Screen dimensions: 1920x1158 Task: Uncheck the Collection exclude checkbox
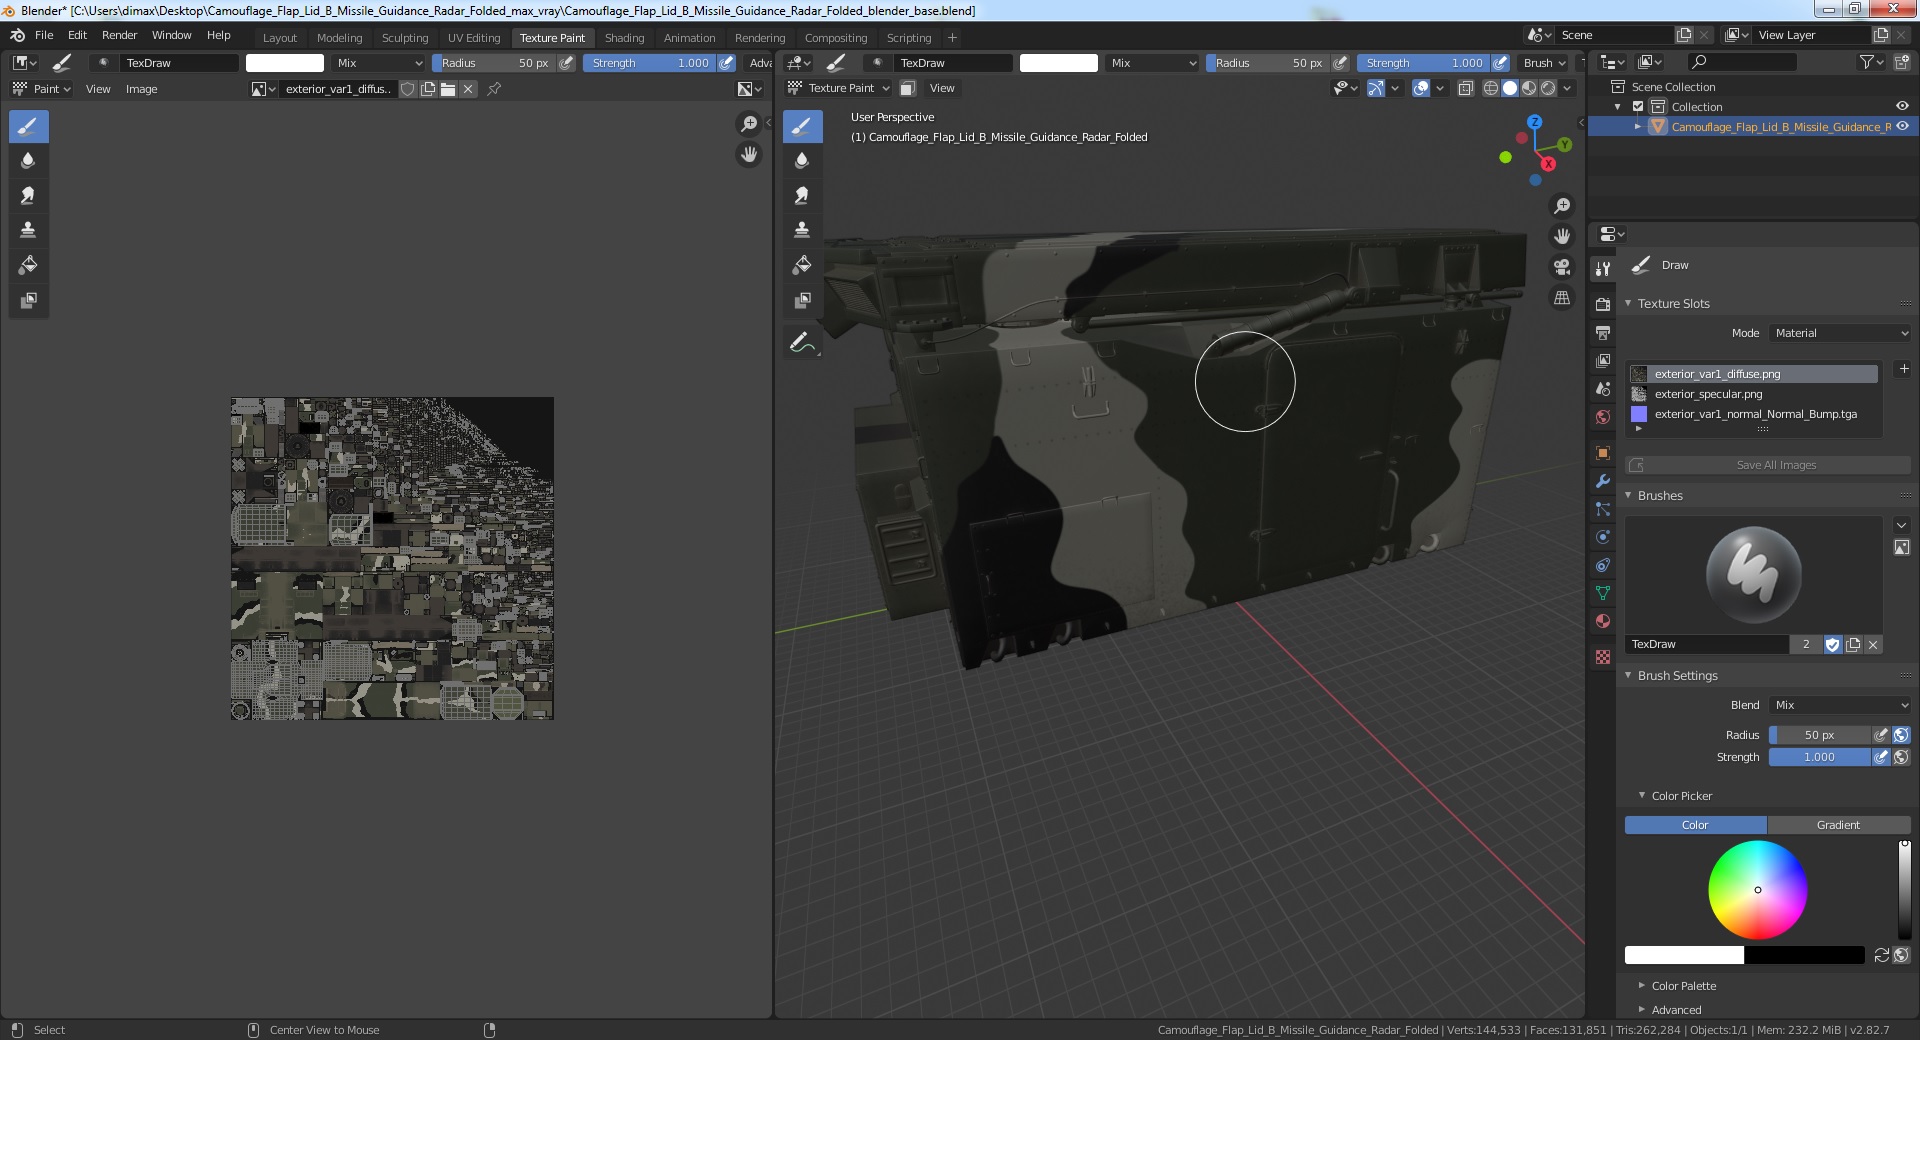tap(1638, 107)
